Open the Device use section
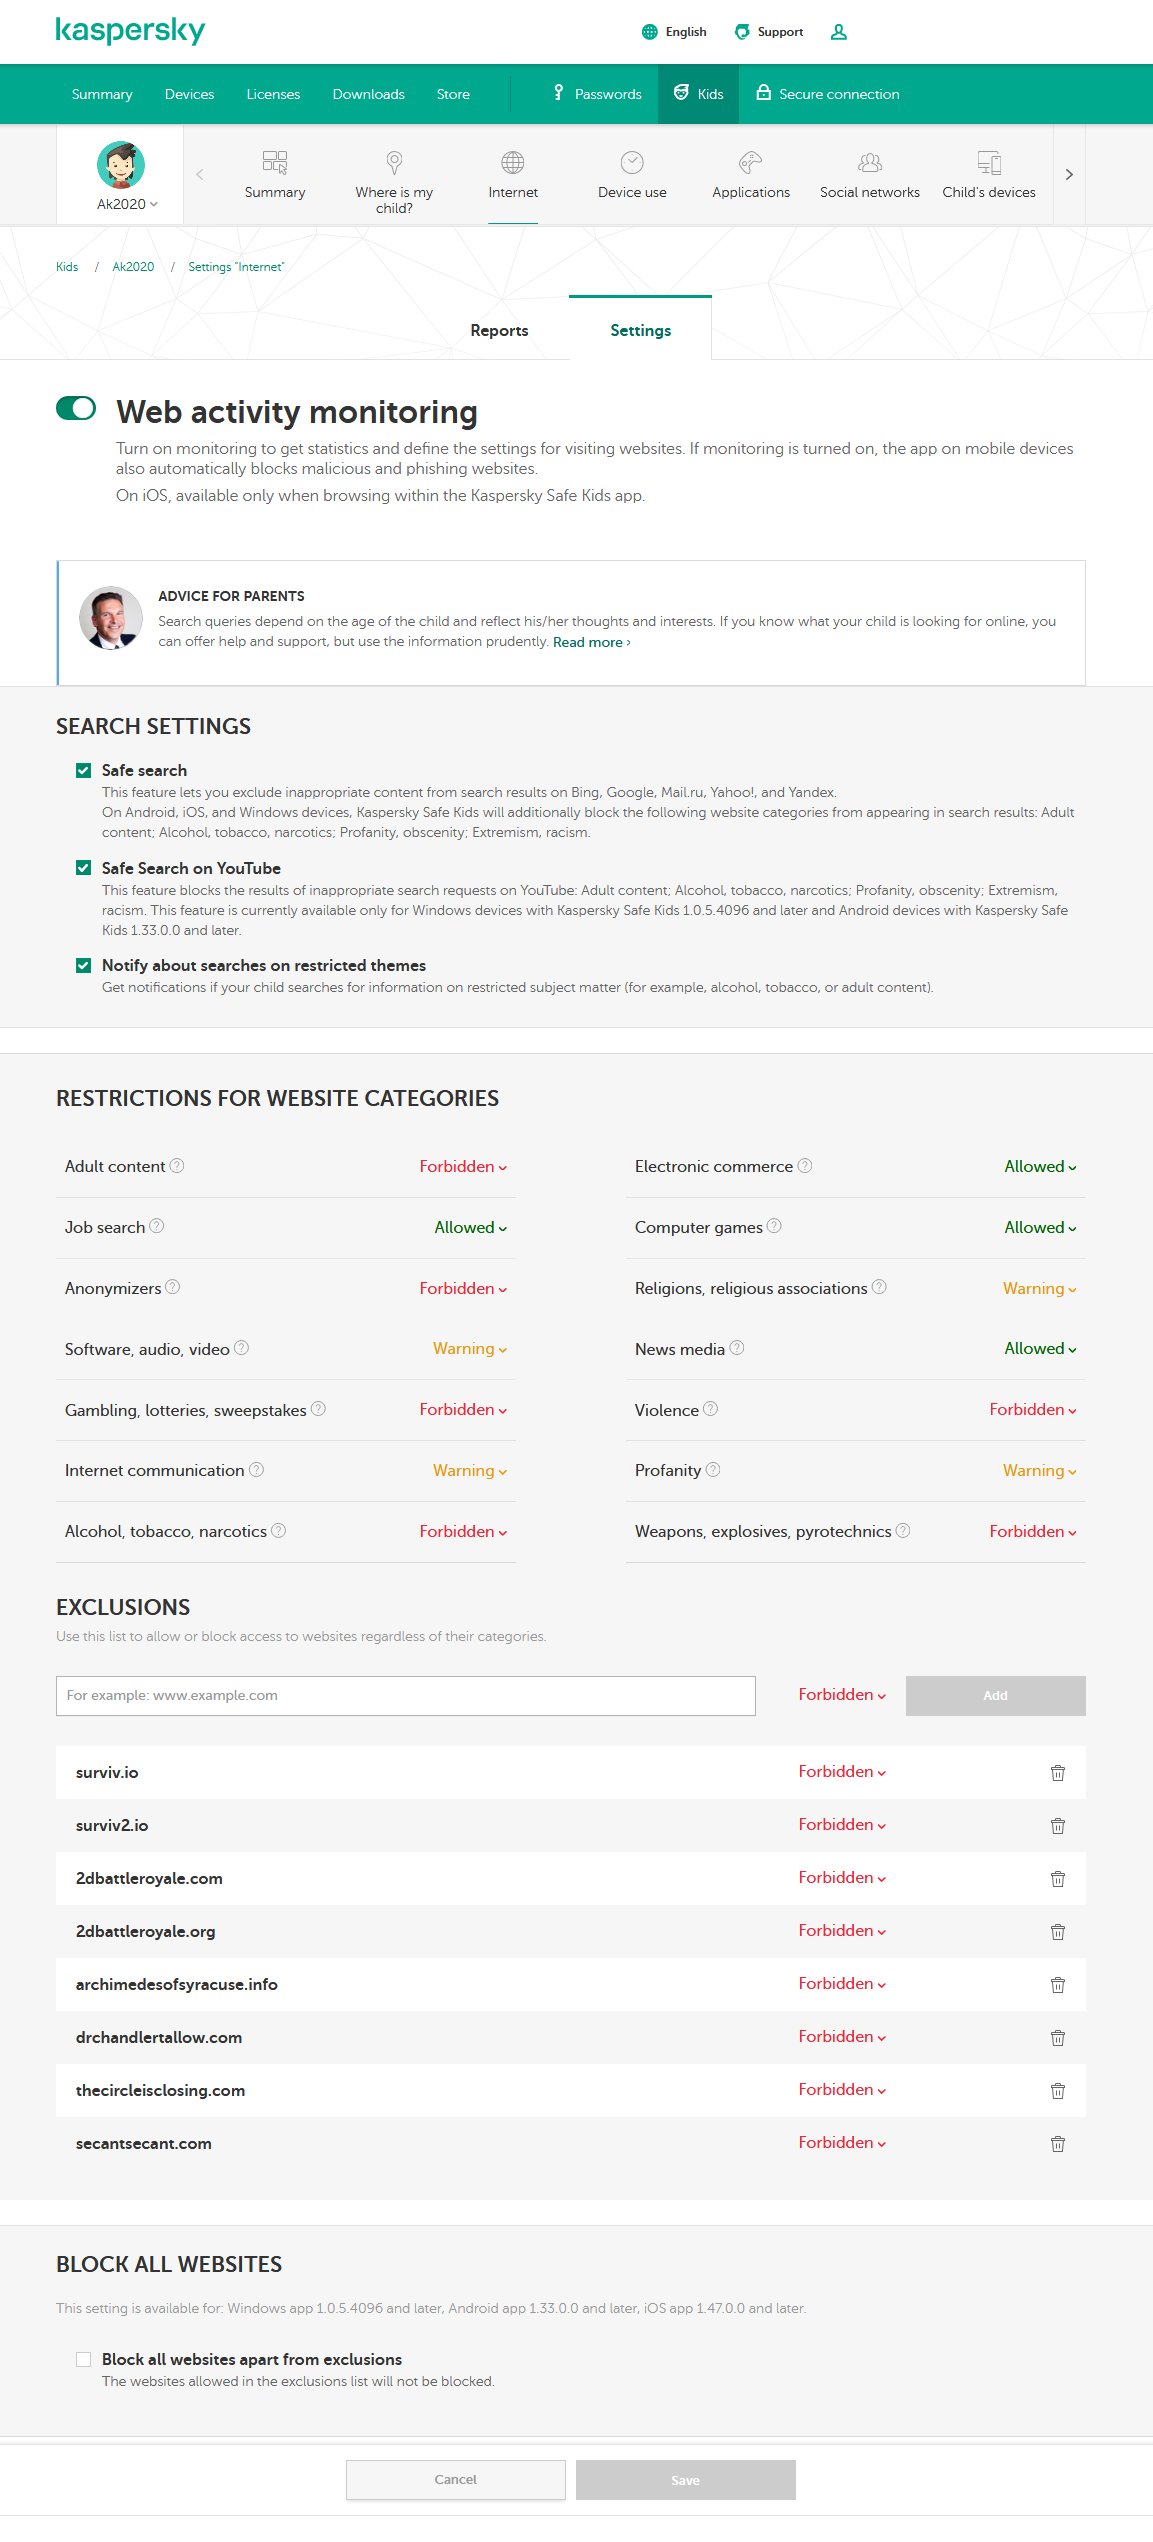 pyautogui.click(x=632, y=176)
